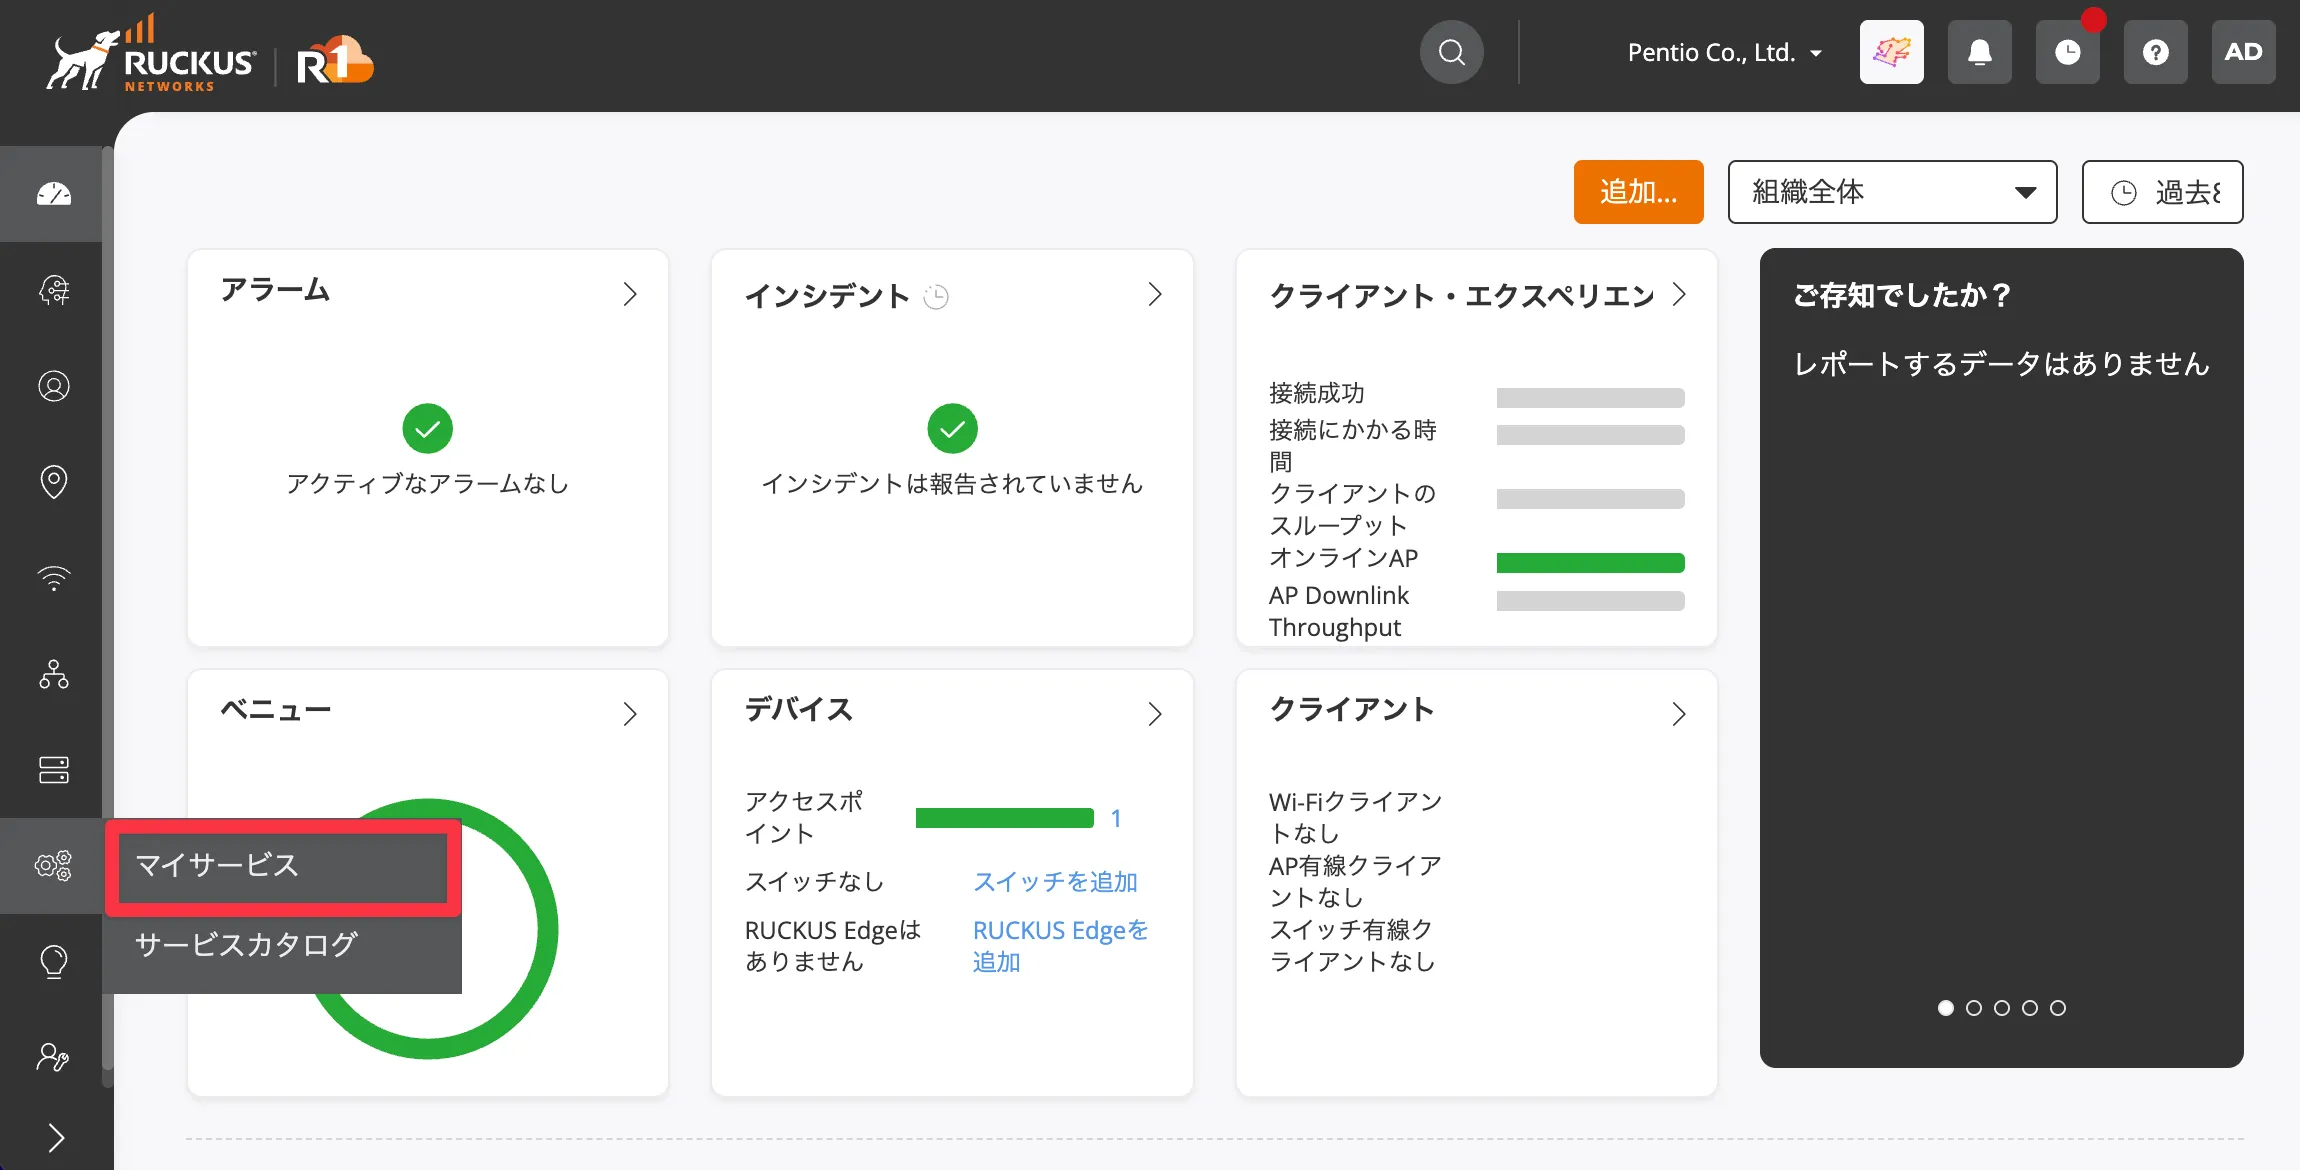
Task: Open the colorful AI assistant icon in header
Action: [1892, 52]
